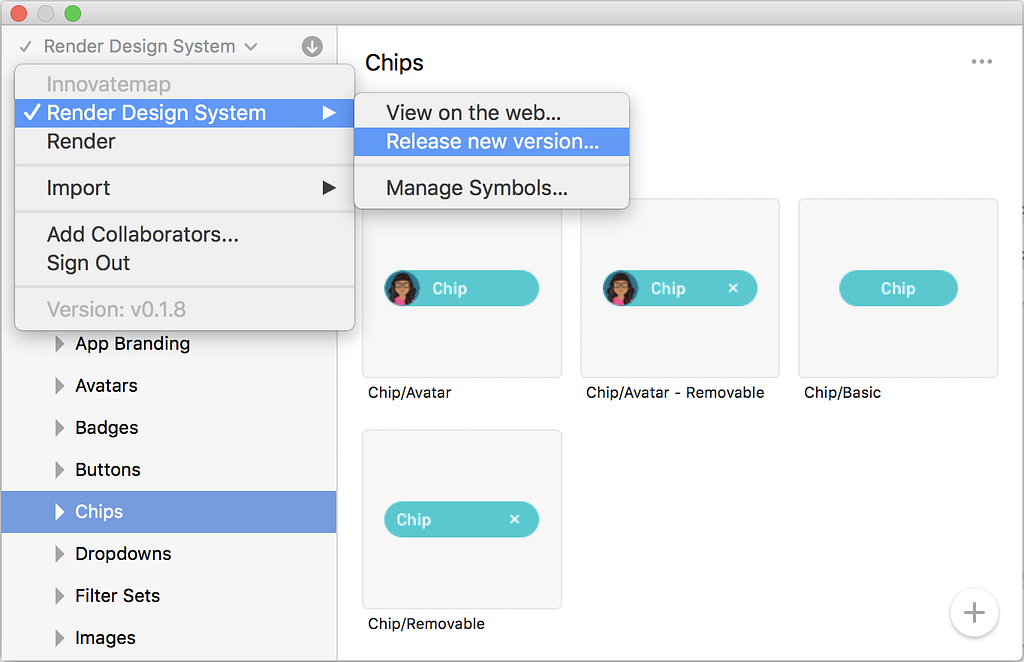Click the Chip/Basic label text
This screenshot has height=662, width=1024.
842,392
